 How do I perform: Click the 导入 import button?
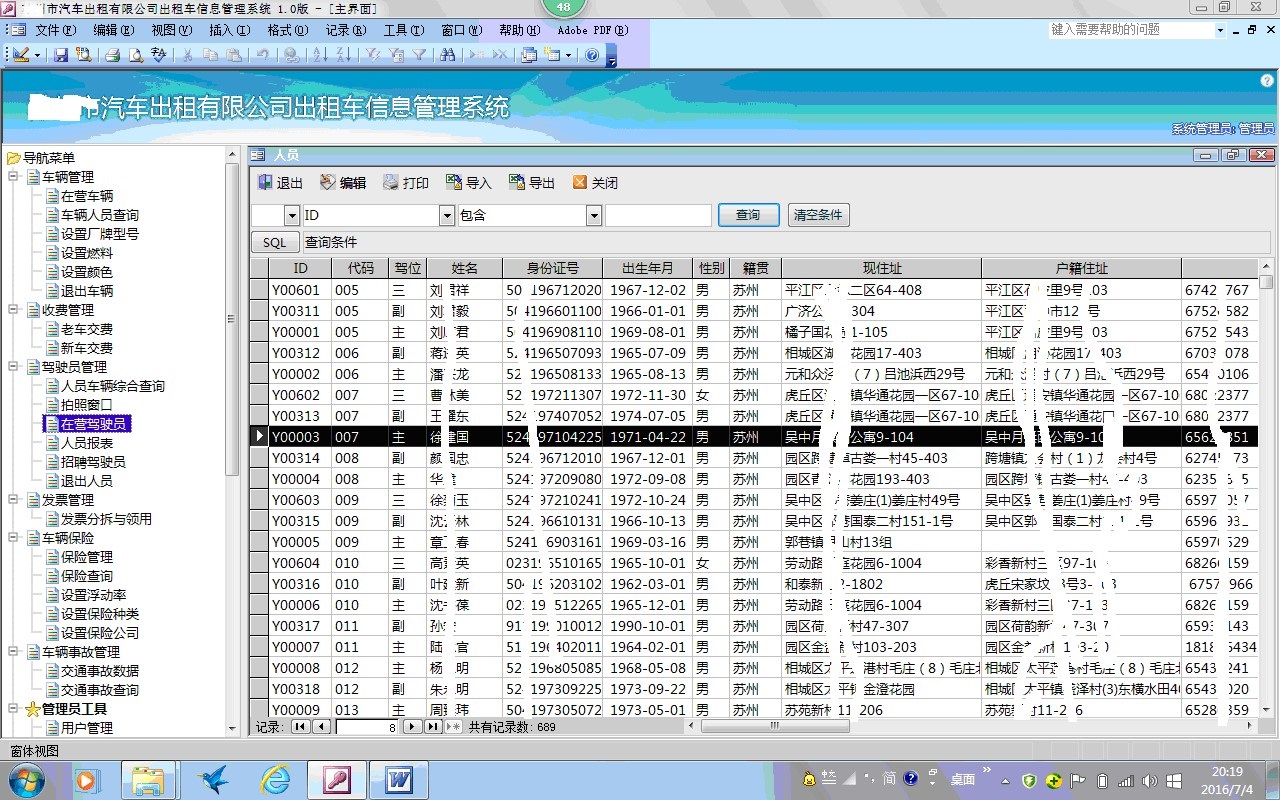[x=469, y=183]
